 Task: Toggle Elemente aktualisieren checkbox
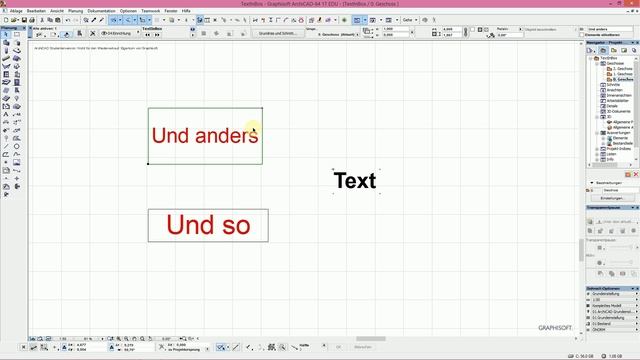click(x=582, y=35)
